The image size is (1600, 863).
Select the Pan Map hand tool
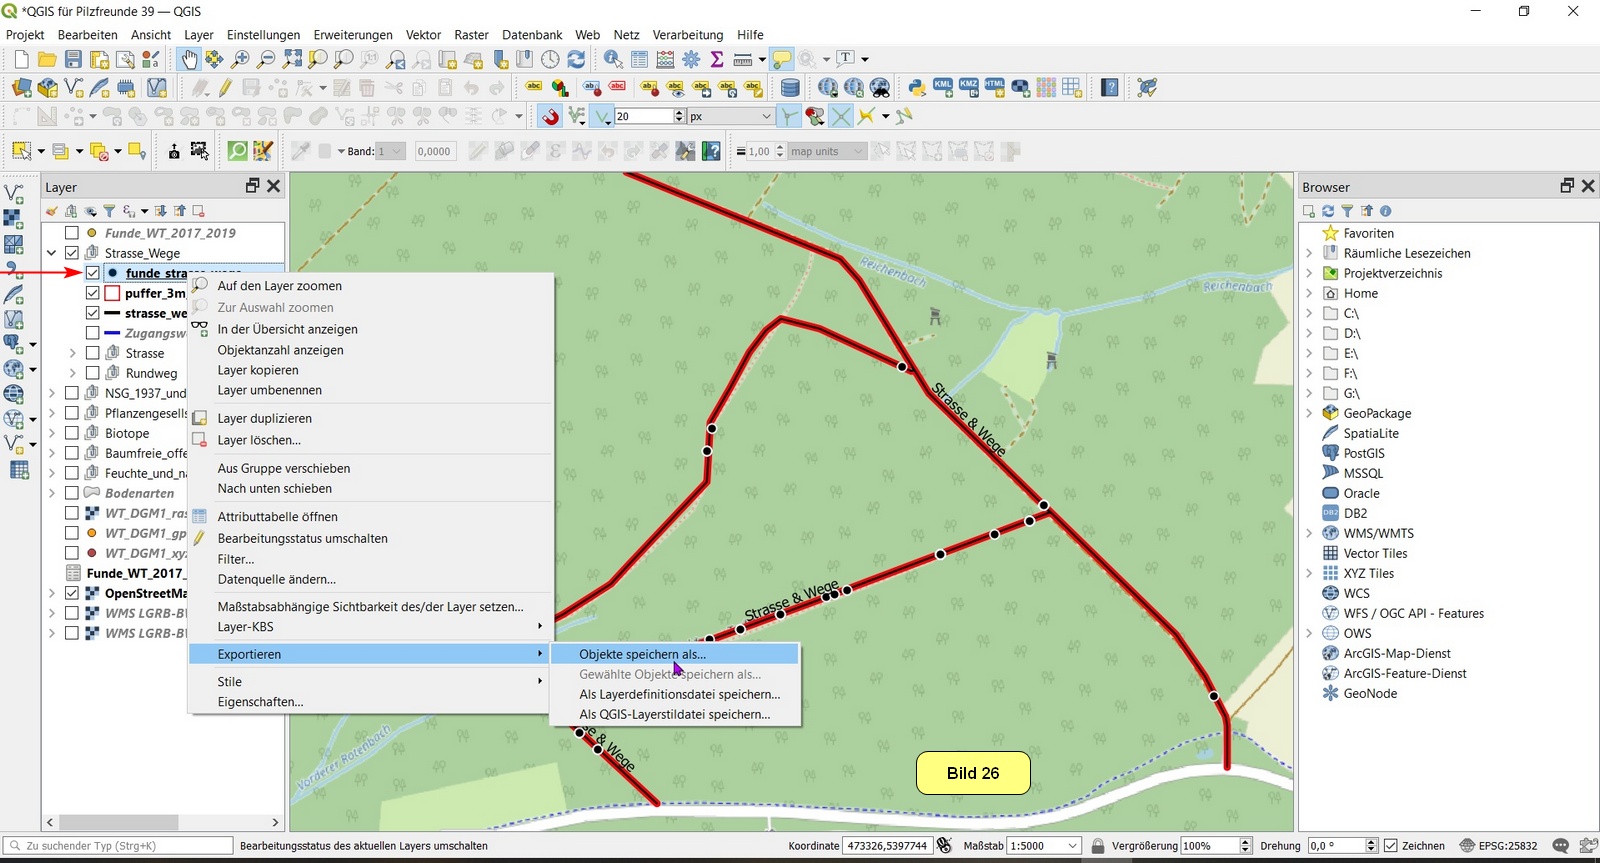[x=189, y=60]
